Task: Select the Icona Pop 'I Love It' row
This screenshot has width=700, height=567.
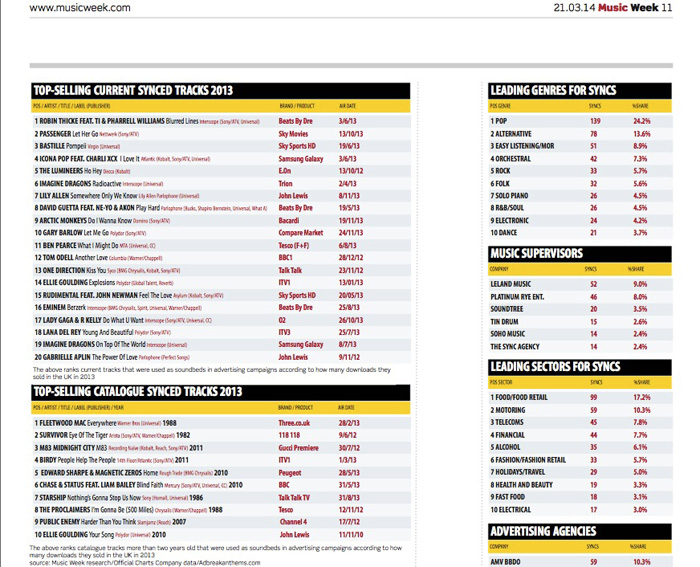Action: point(221,158)
